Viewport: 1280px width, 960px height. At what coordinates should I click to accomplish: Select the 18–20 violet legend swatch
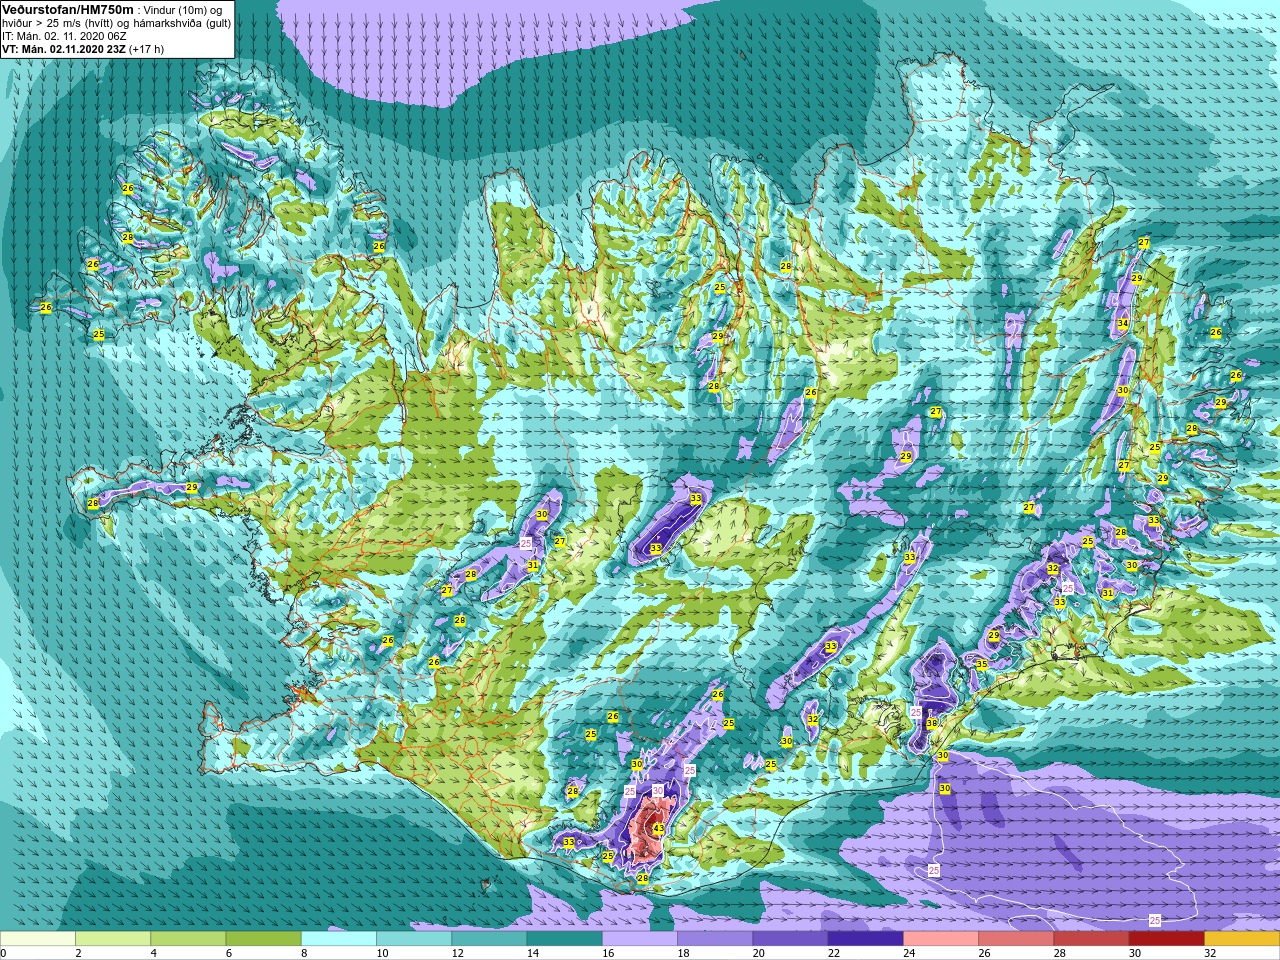pyautogui.click(x=715, y=939)
